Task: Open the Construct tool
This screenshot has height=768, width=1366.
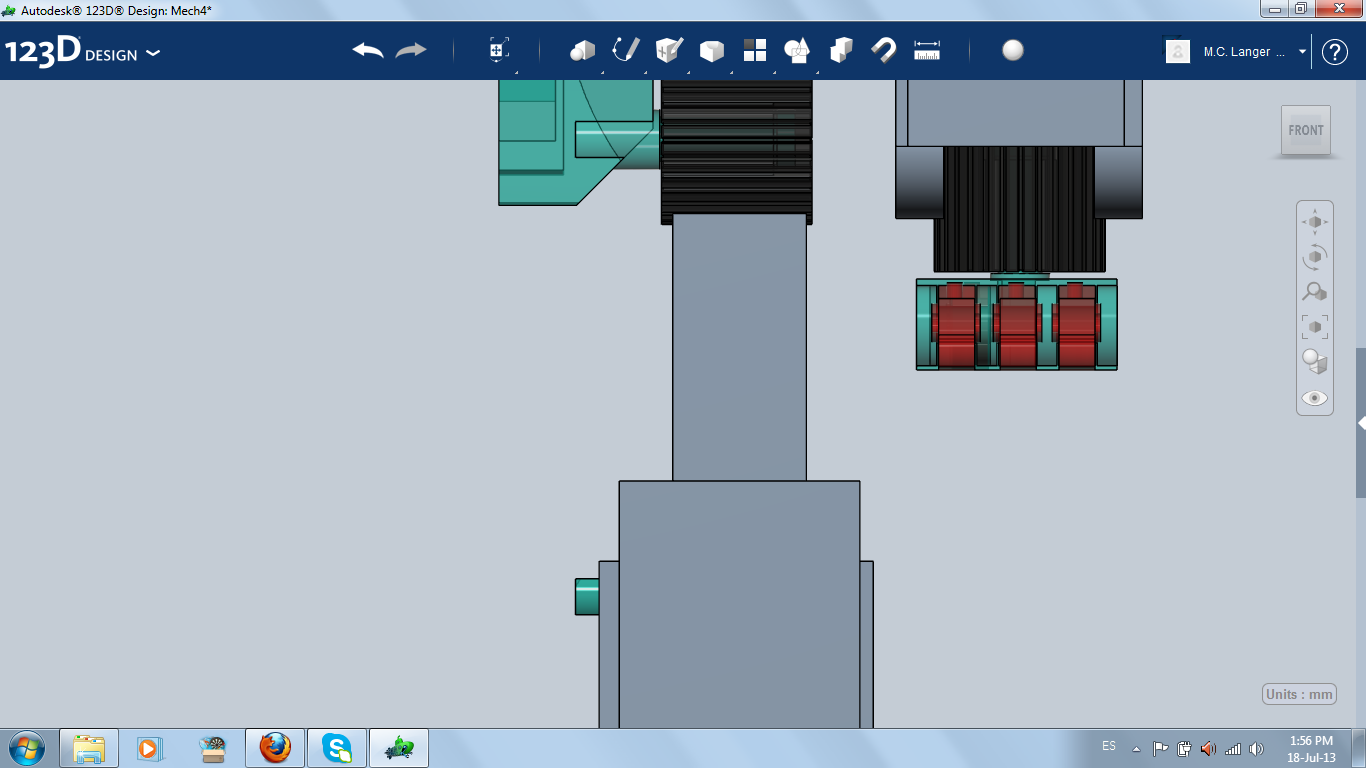Action: [x=669, y=50]
